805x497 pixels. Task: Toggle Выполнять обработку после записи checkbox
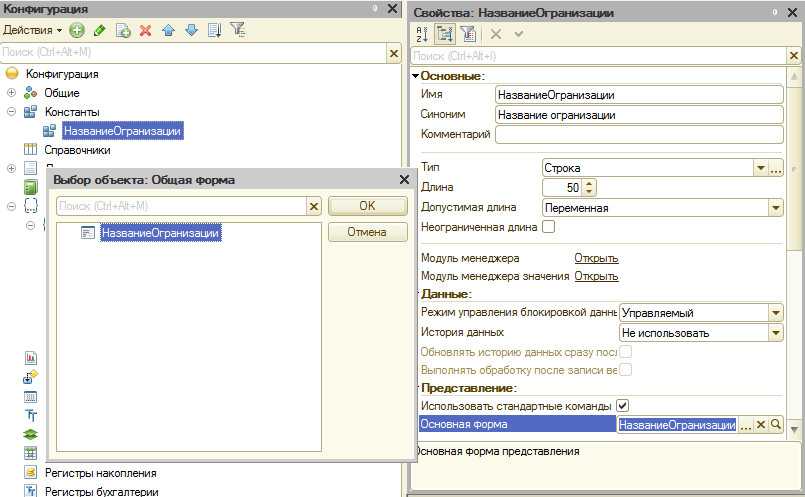[625, 370]
